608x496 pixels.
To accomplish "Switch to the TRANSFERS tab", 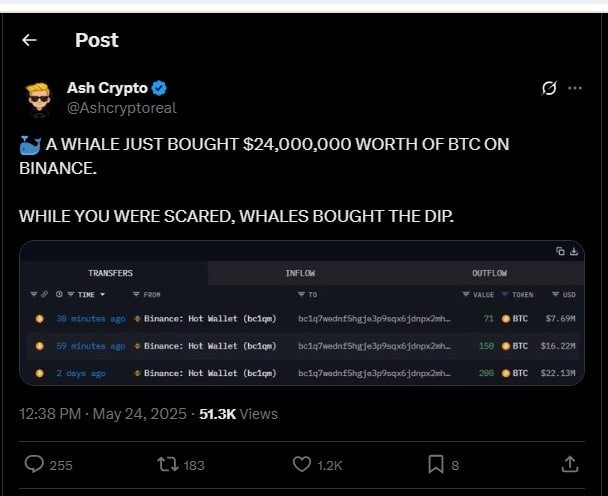I will click(110, 273).
